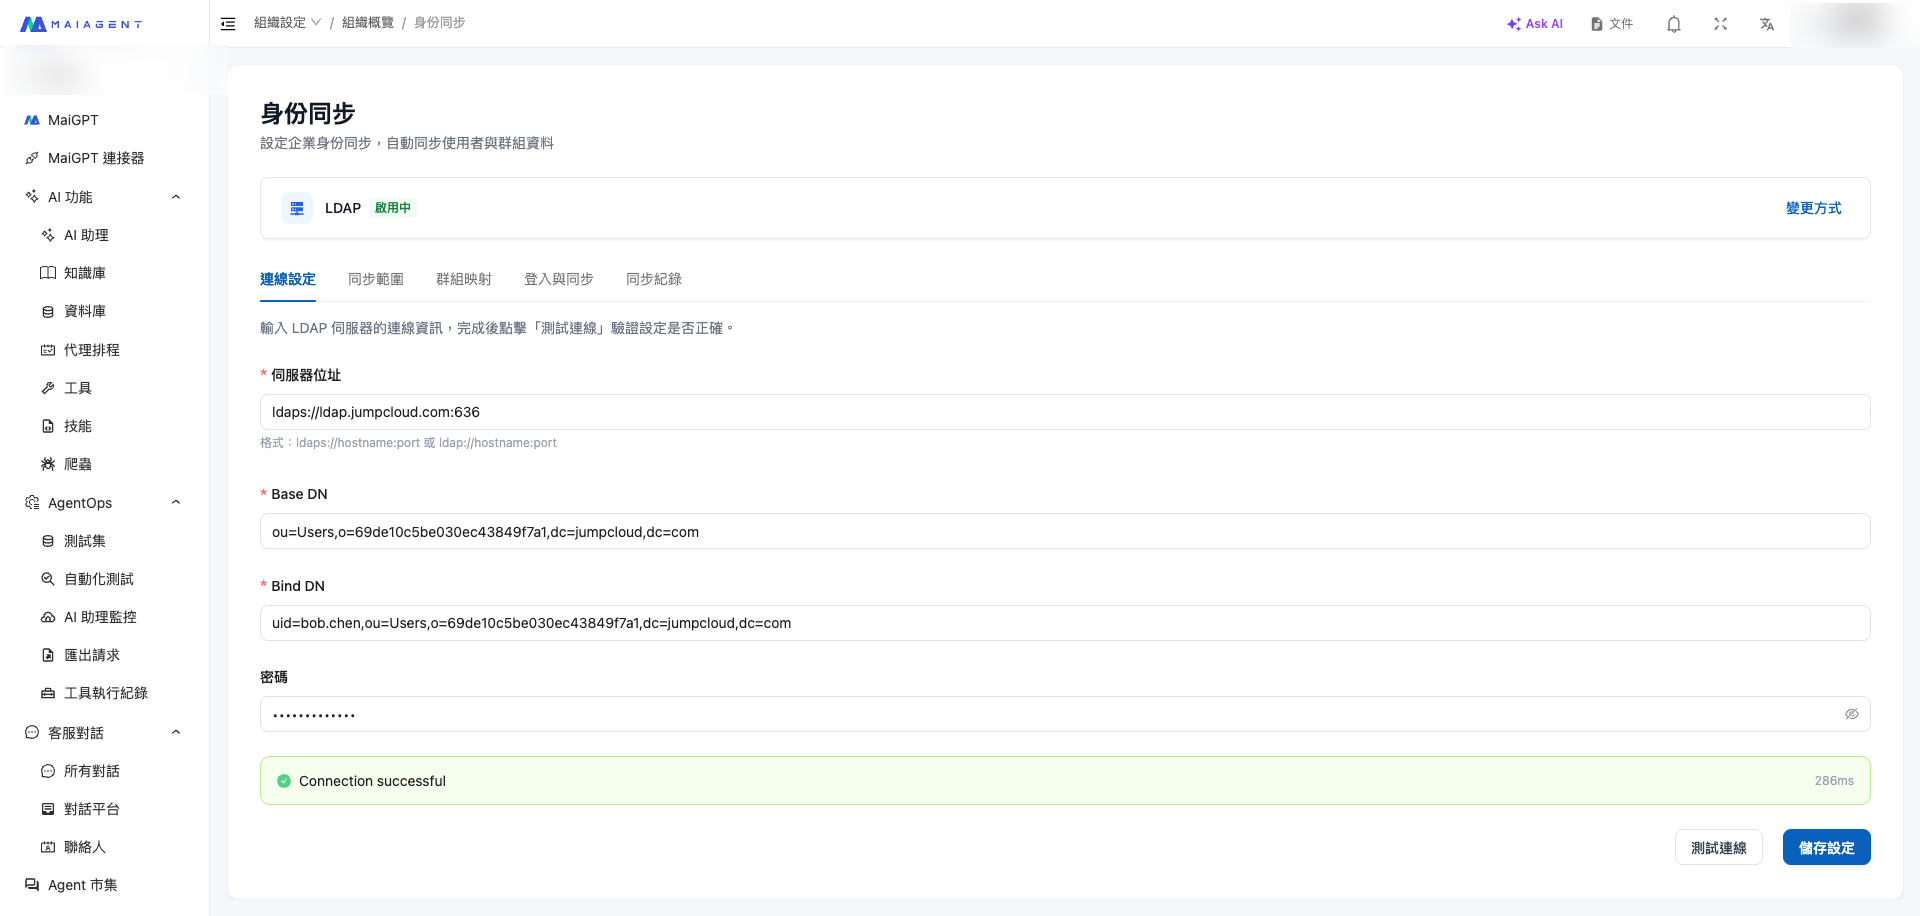Collapse the AgentOps section
1920x916 pixels.
pyautogui.click(x=176, y=503)
